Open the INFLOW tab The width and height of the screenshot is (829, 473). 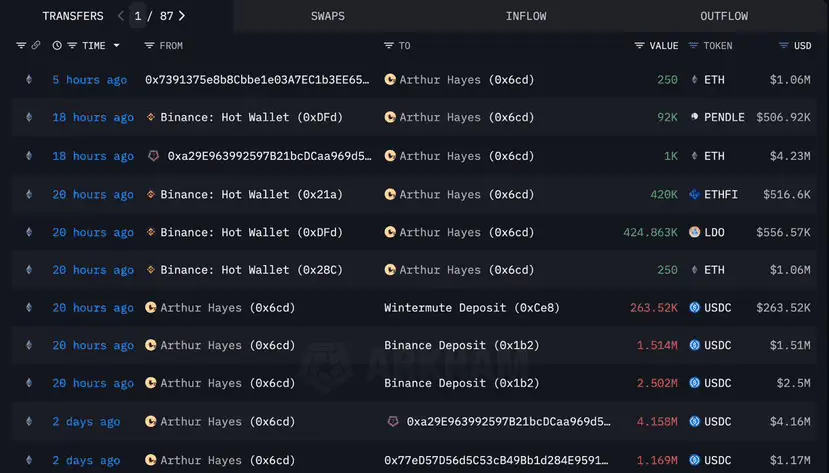(526, 16)
